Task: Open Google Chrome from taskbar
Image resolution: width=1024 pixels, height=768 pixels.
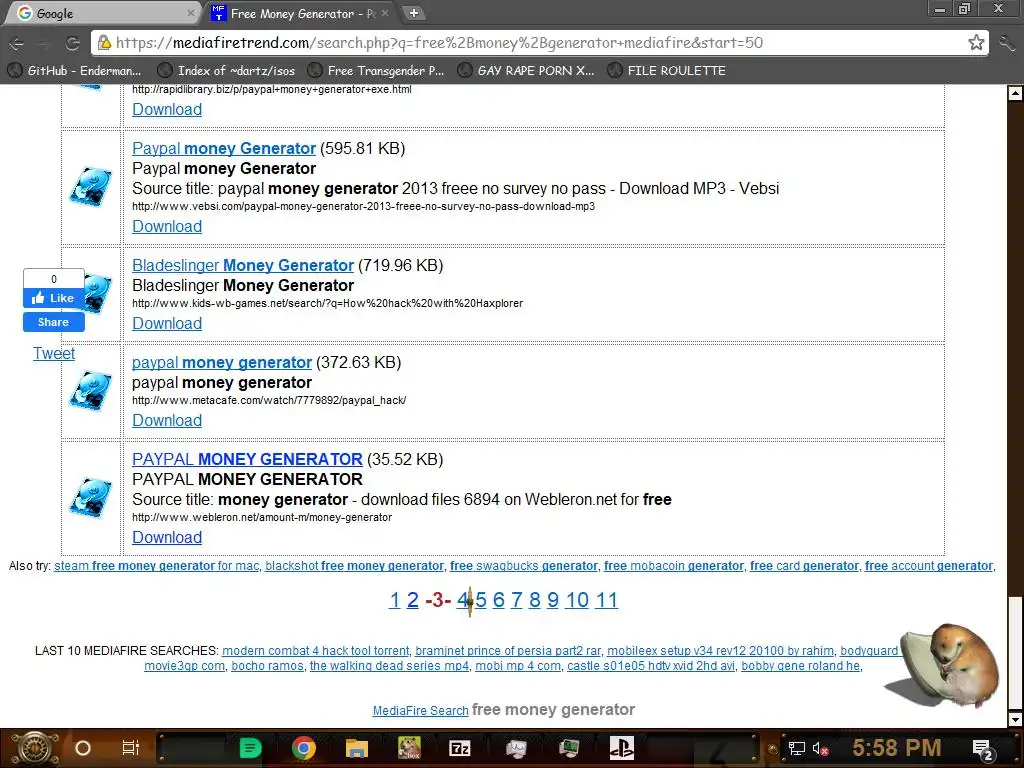Action: coord(304,748)
